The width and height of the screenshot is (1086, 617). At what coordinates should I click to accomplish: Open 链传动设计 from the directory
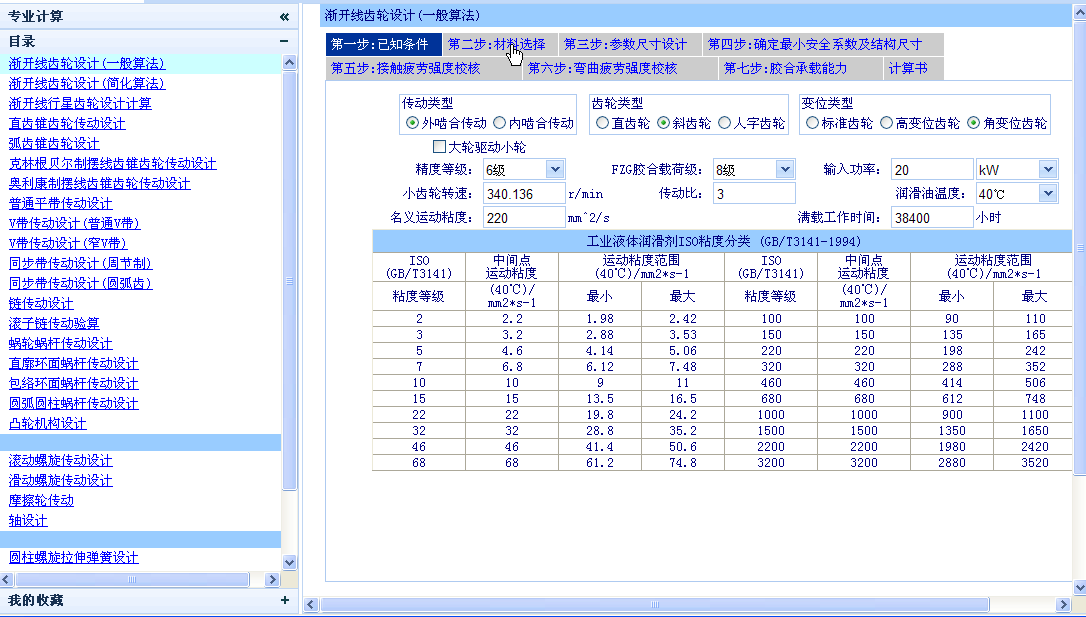tap(41, 303)
